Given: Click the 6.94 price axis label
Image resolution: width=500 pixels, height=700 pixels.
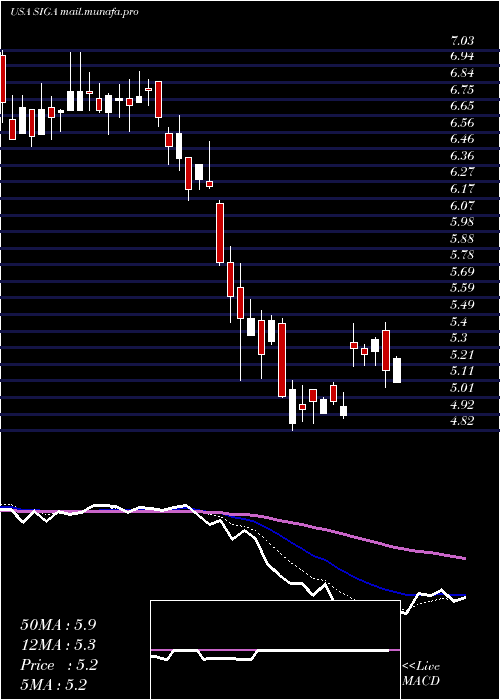Looking at the screenshot, I should tap(462, 57).
